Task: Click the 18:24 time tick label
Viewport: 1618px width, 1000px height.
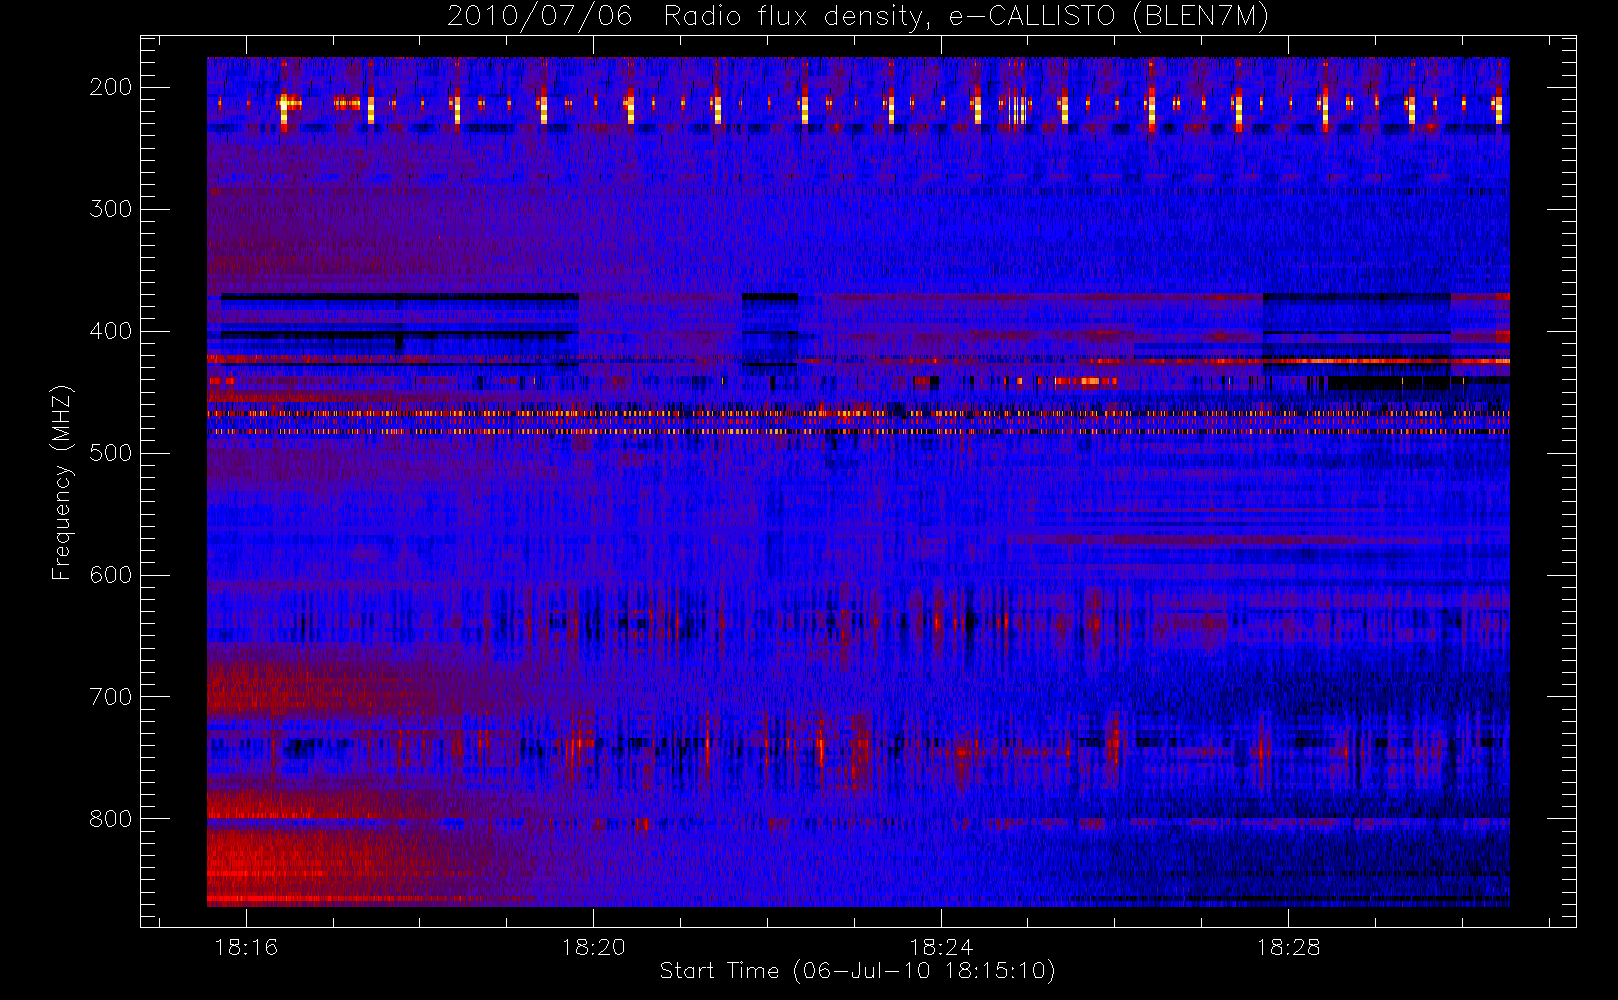Action: pyautogui.click(x=941, y=947)
